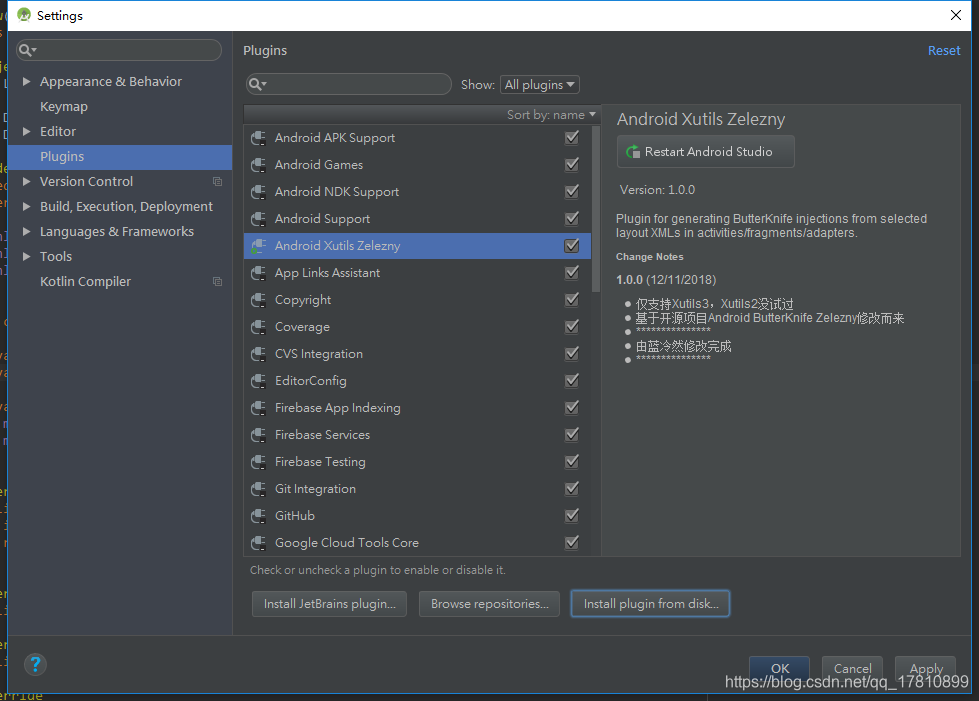
Task: Click the plugin list vertical scrollbar
Action: point(596,209)
